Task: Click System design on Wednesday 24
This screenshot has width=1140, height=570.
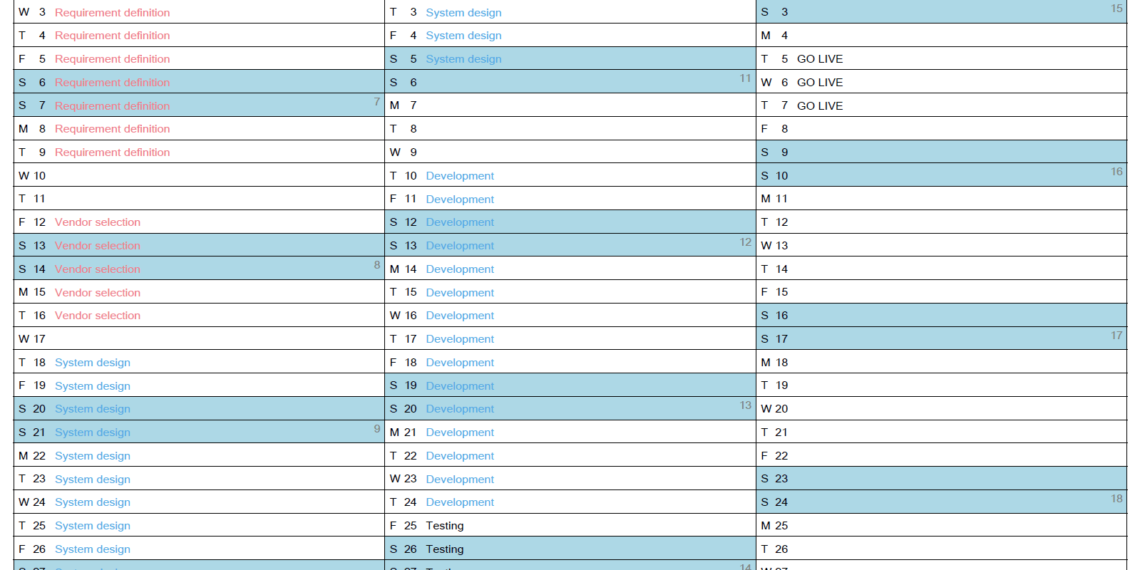Action: pos(92,503)
